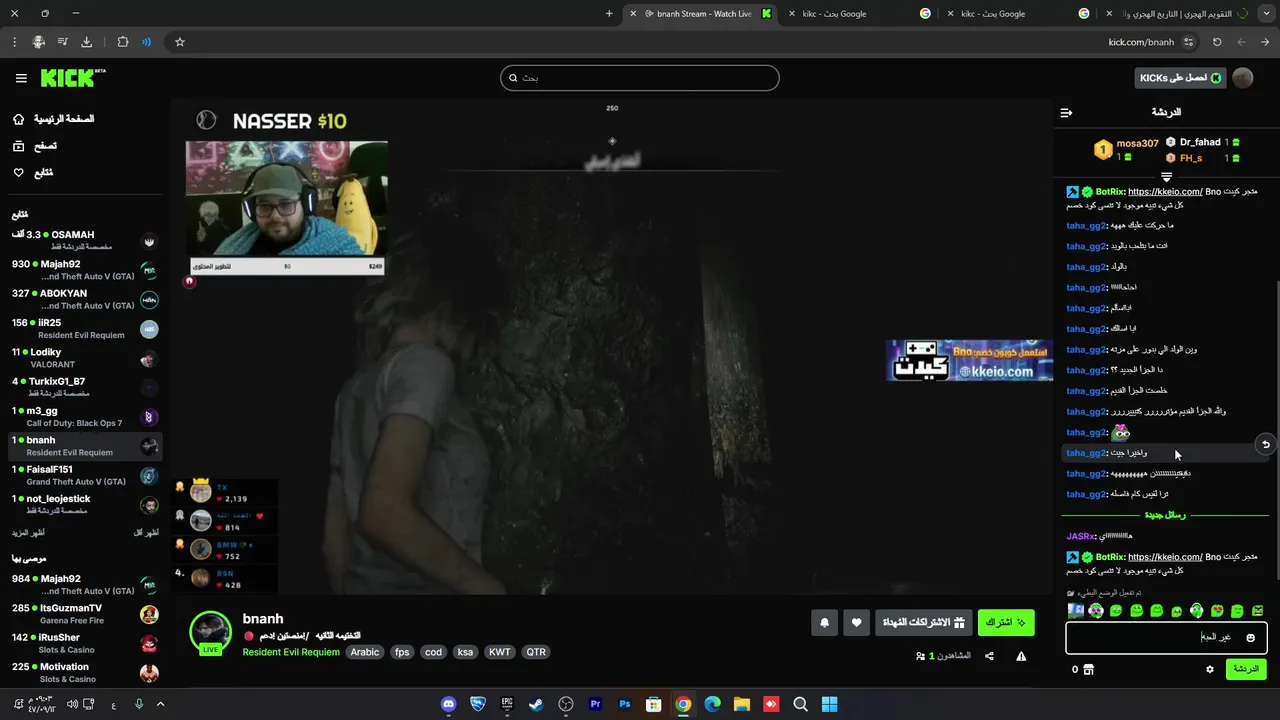The width and height of the screenshot is (1280, 720).
Task: Switch to the bnanh Stream browser tab
Action: 700,13
